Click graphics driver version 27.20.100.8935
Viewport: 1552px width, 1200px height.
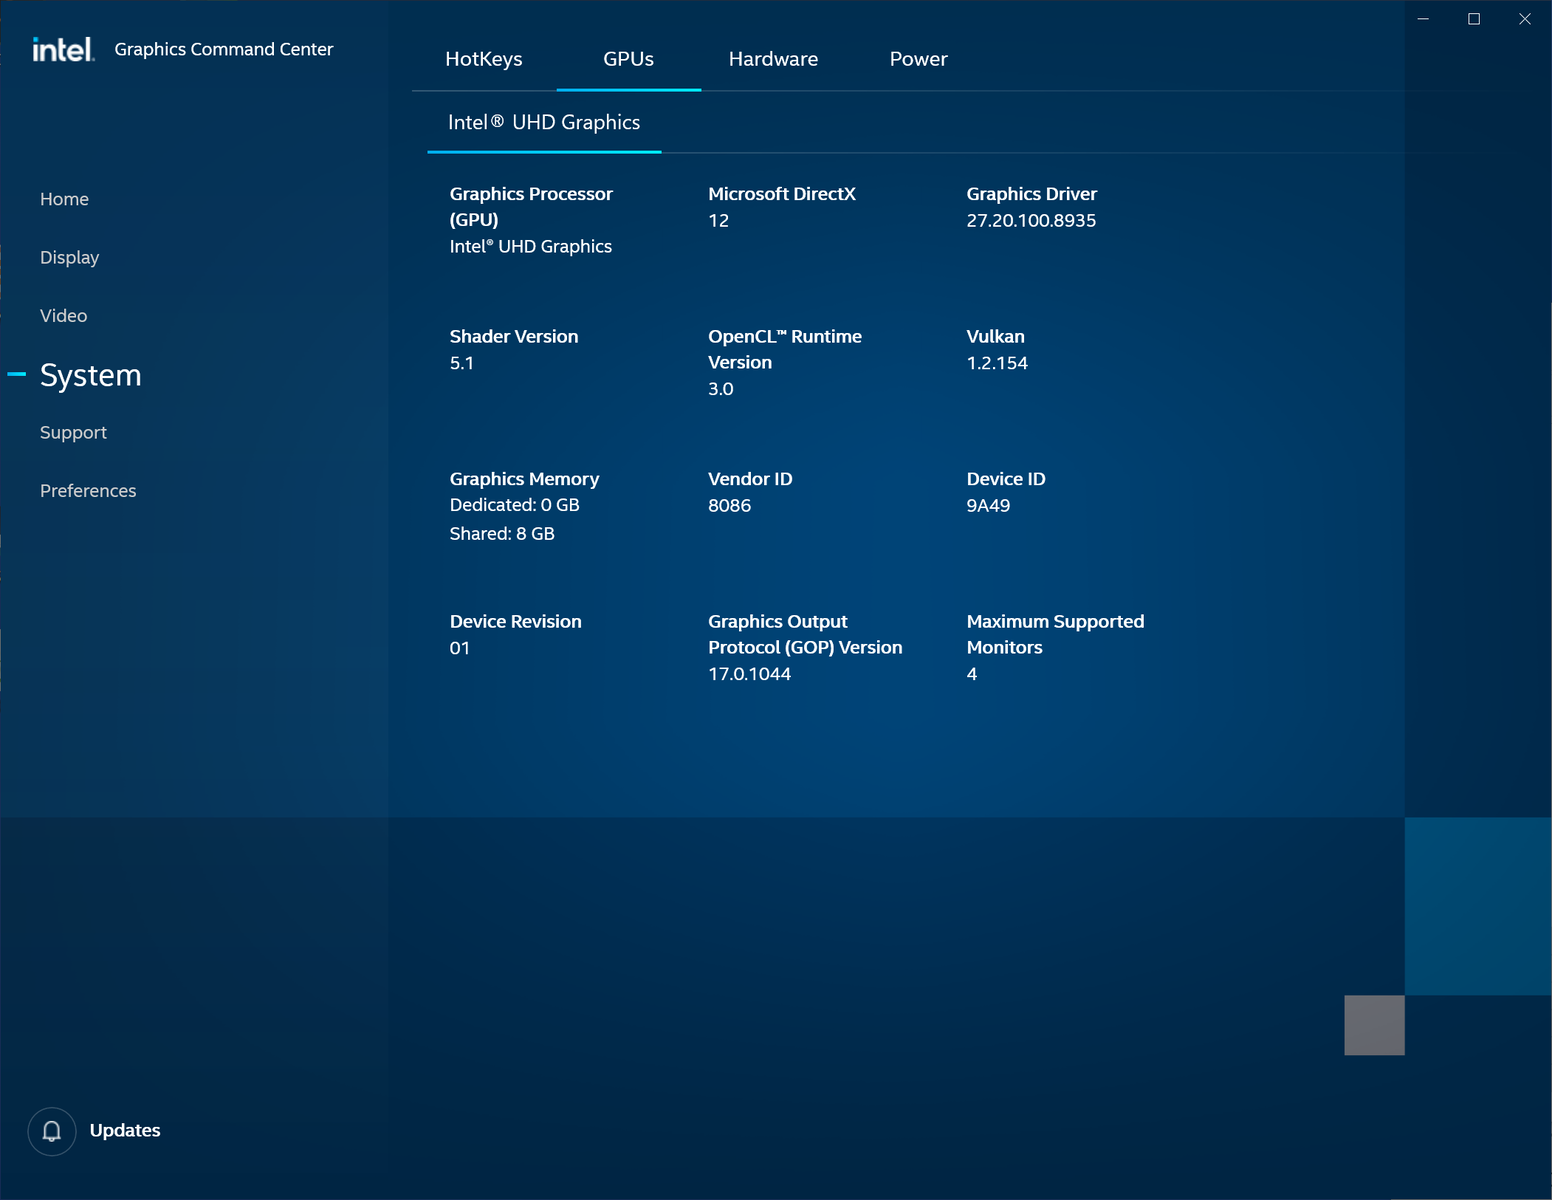point(1031,220)
